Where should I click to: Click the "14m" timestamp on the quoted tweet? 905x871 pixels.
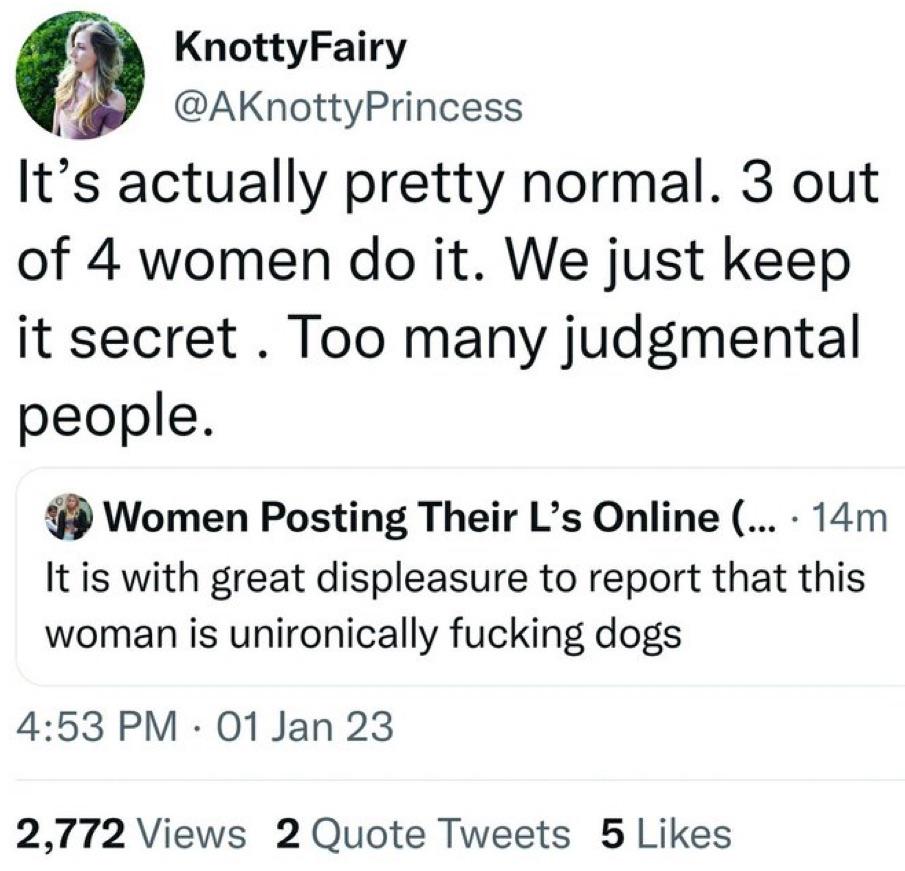851,517
